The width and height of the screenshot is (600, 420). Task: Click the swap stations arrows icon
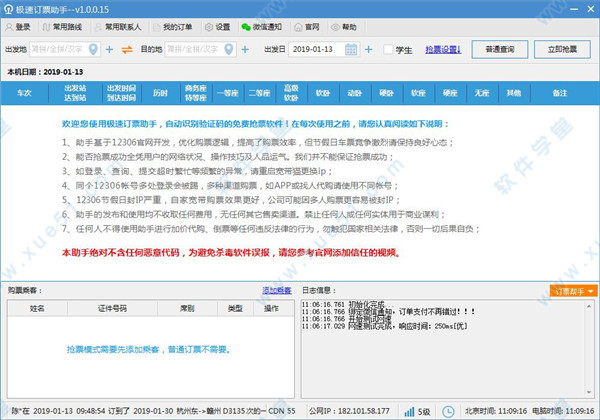126,49
